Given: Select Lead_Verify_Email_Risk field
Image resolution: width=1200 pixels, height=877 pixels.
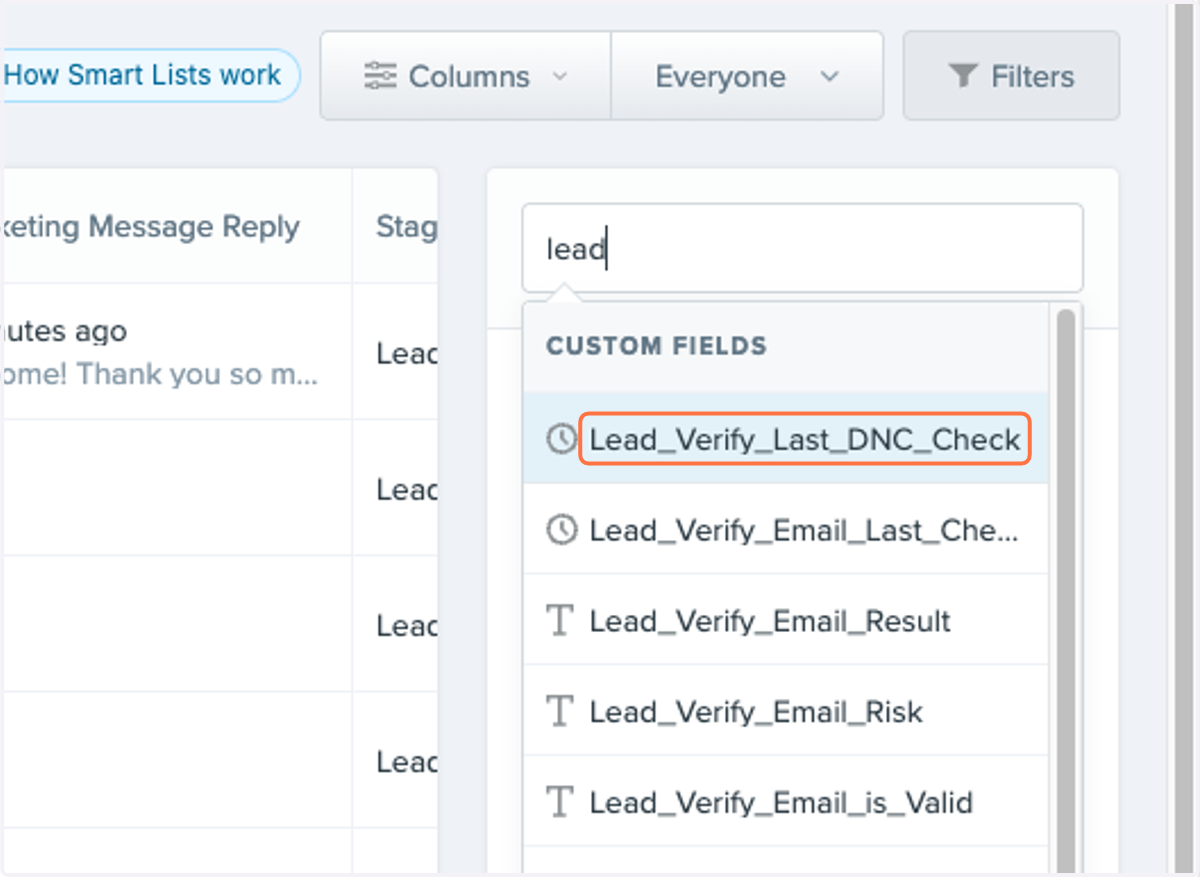Looking at the screenshot, I should coord(786,712).
